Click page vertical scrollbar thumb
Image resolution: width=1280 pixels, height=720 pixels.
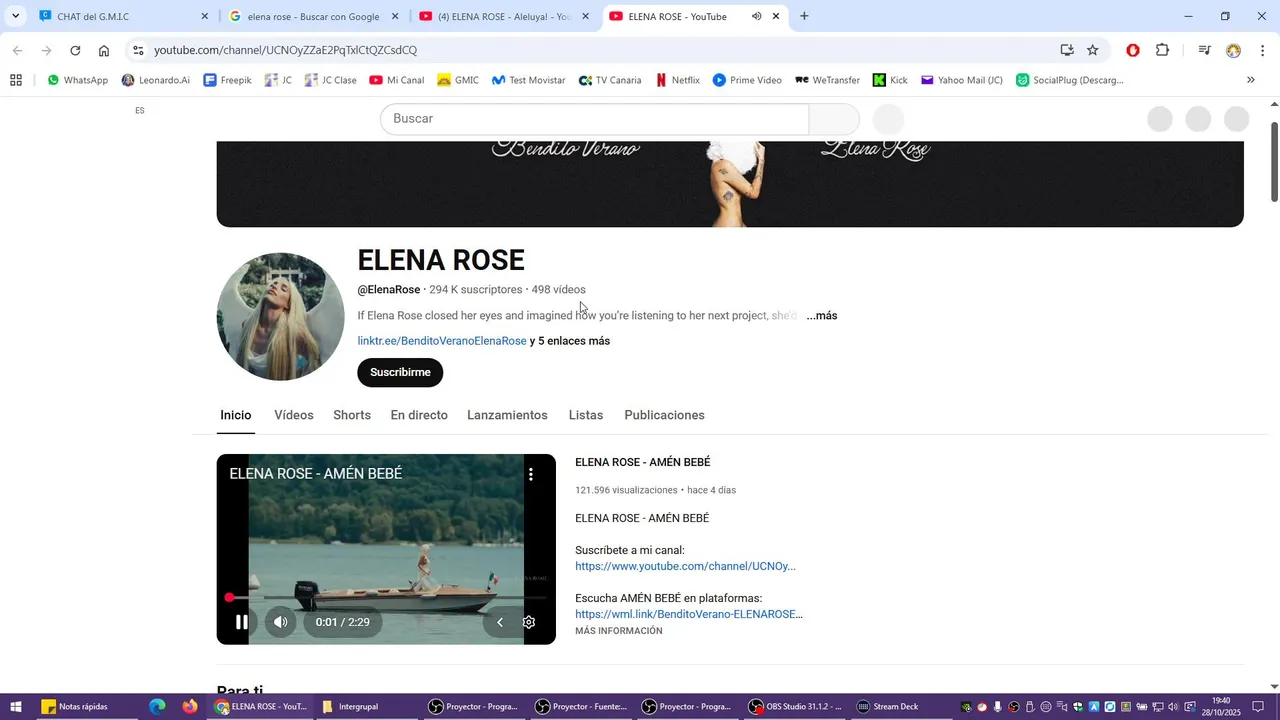tap(1274, 161)
